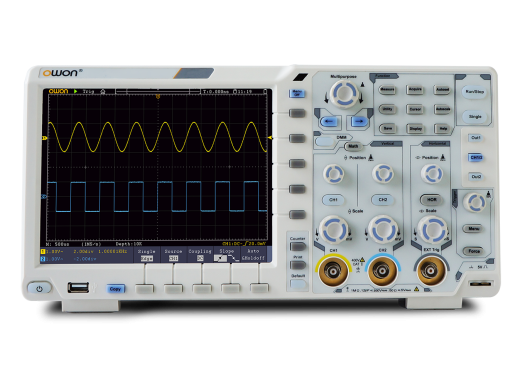Open the Save function
Screen dimensions: 520x380
pos(387,128)
